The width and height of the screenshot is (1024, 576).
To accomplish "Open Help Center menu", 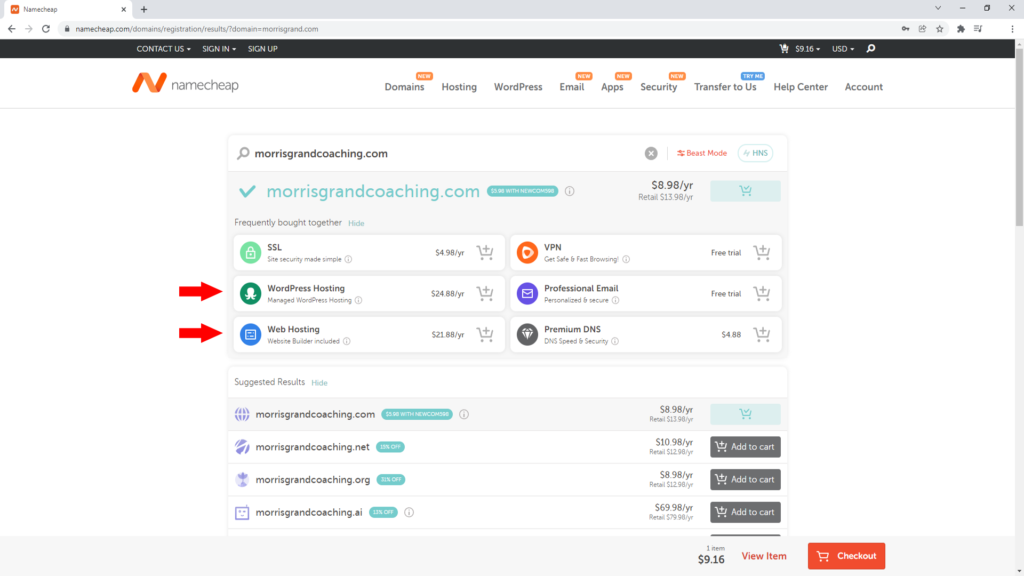I will (801, 87).
